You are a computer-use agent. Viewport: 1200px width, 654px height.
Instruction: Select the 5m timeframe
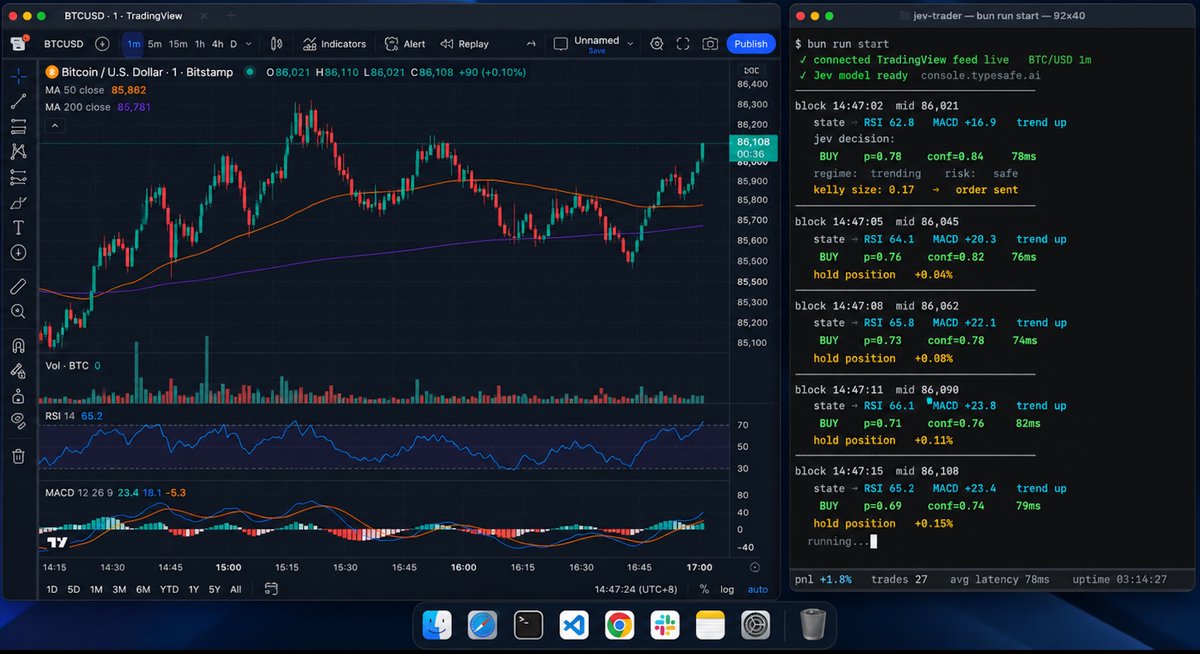[155, 44]
